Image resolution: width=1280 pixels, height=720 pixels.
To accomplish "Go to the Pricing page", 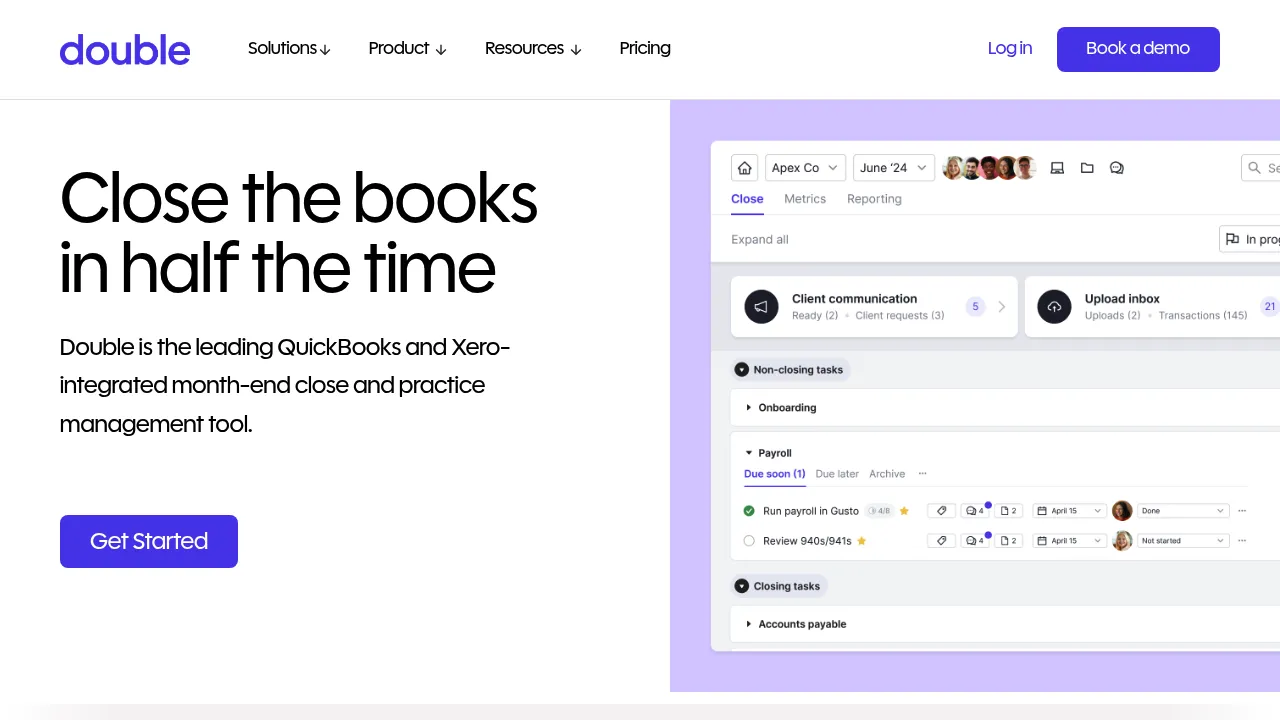I will 645,48.
